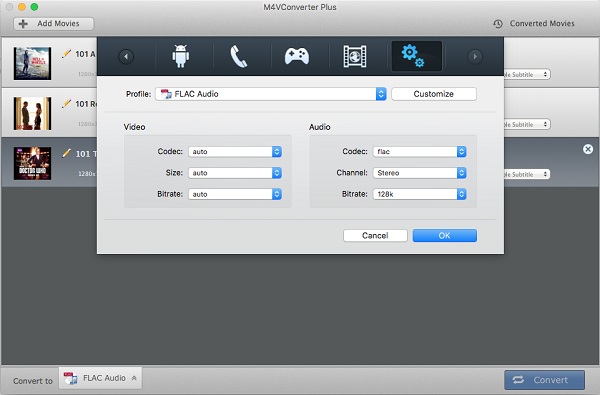600x395 pixels.
Task: Click the Add Movies button
Action: click(x=54, y=24)
